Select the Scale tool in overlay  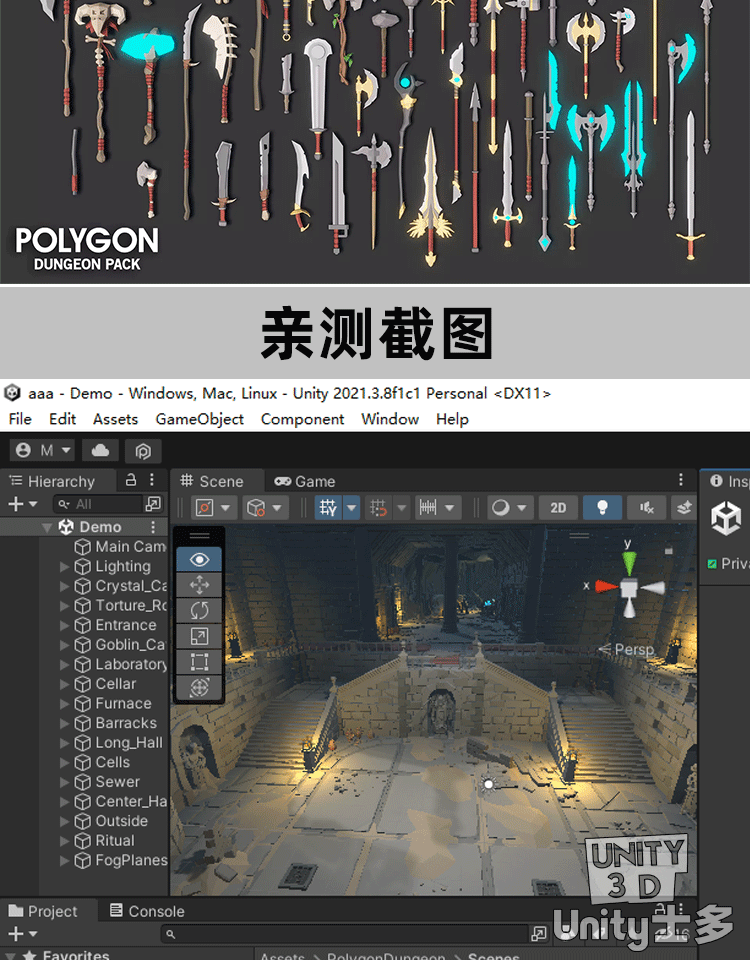coord(199,636)
